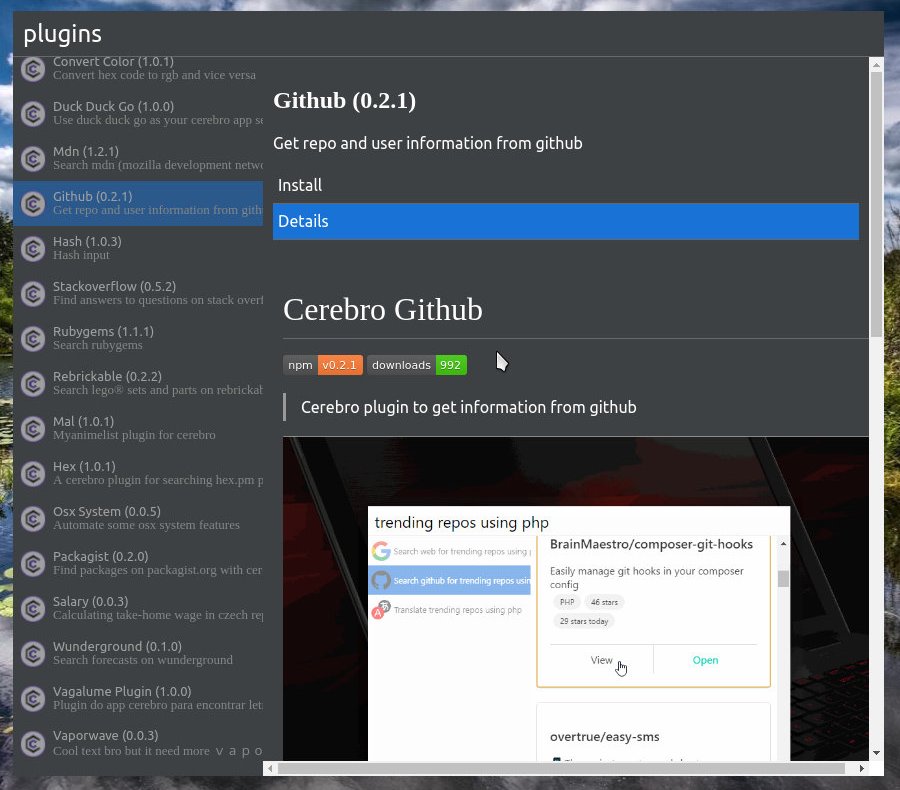Select the Vaporwave (0.0.3) plugin entry
The image size is (900, 790).
(x=138, y=743)
